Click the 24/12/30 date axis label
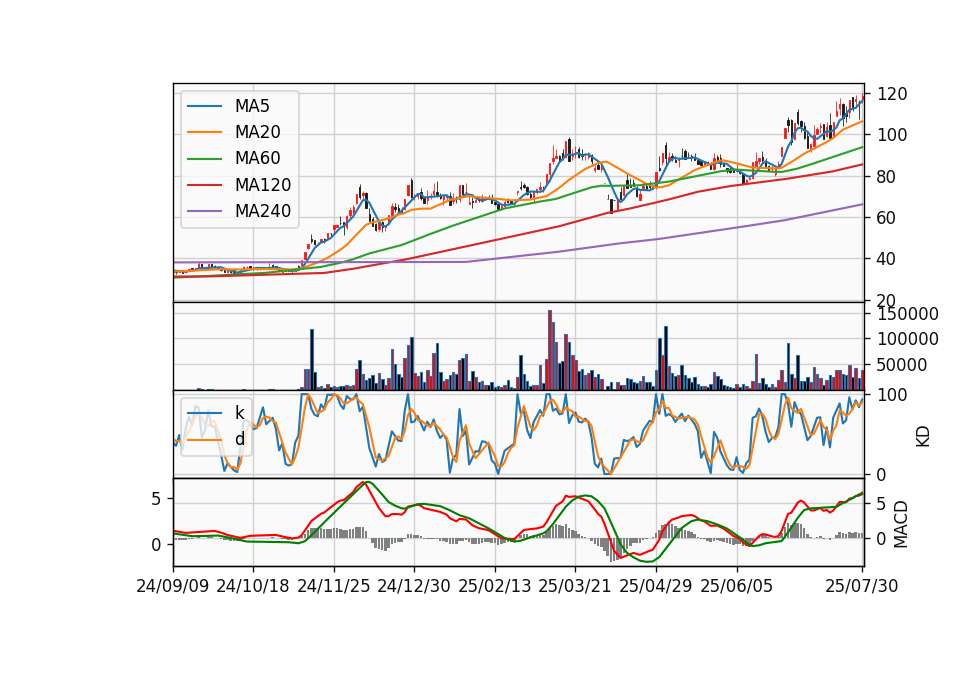Viewport: 960px width, 690px height. point(414,586)
